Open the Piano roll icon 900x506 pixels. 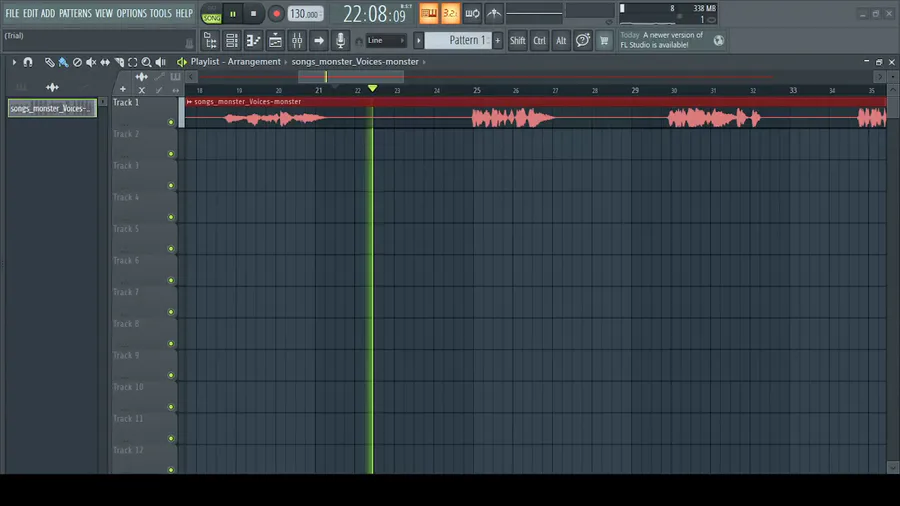click(253, 41)
